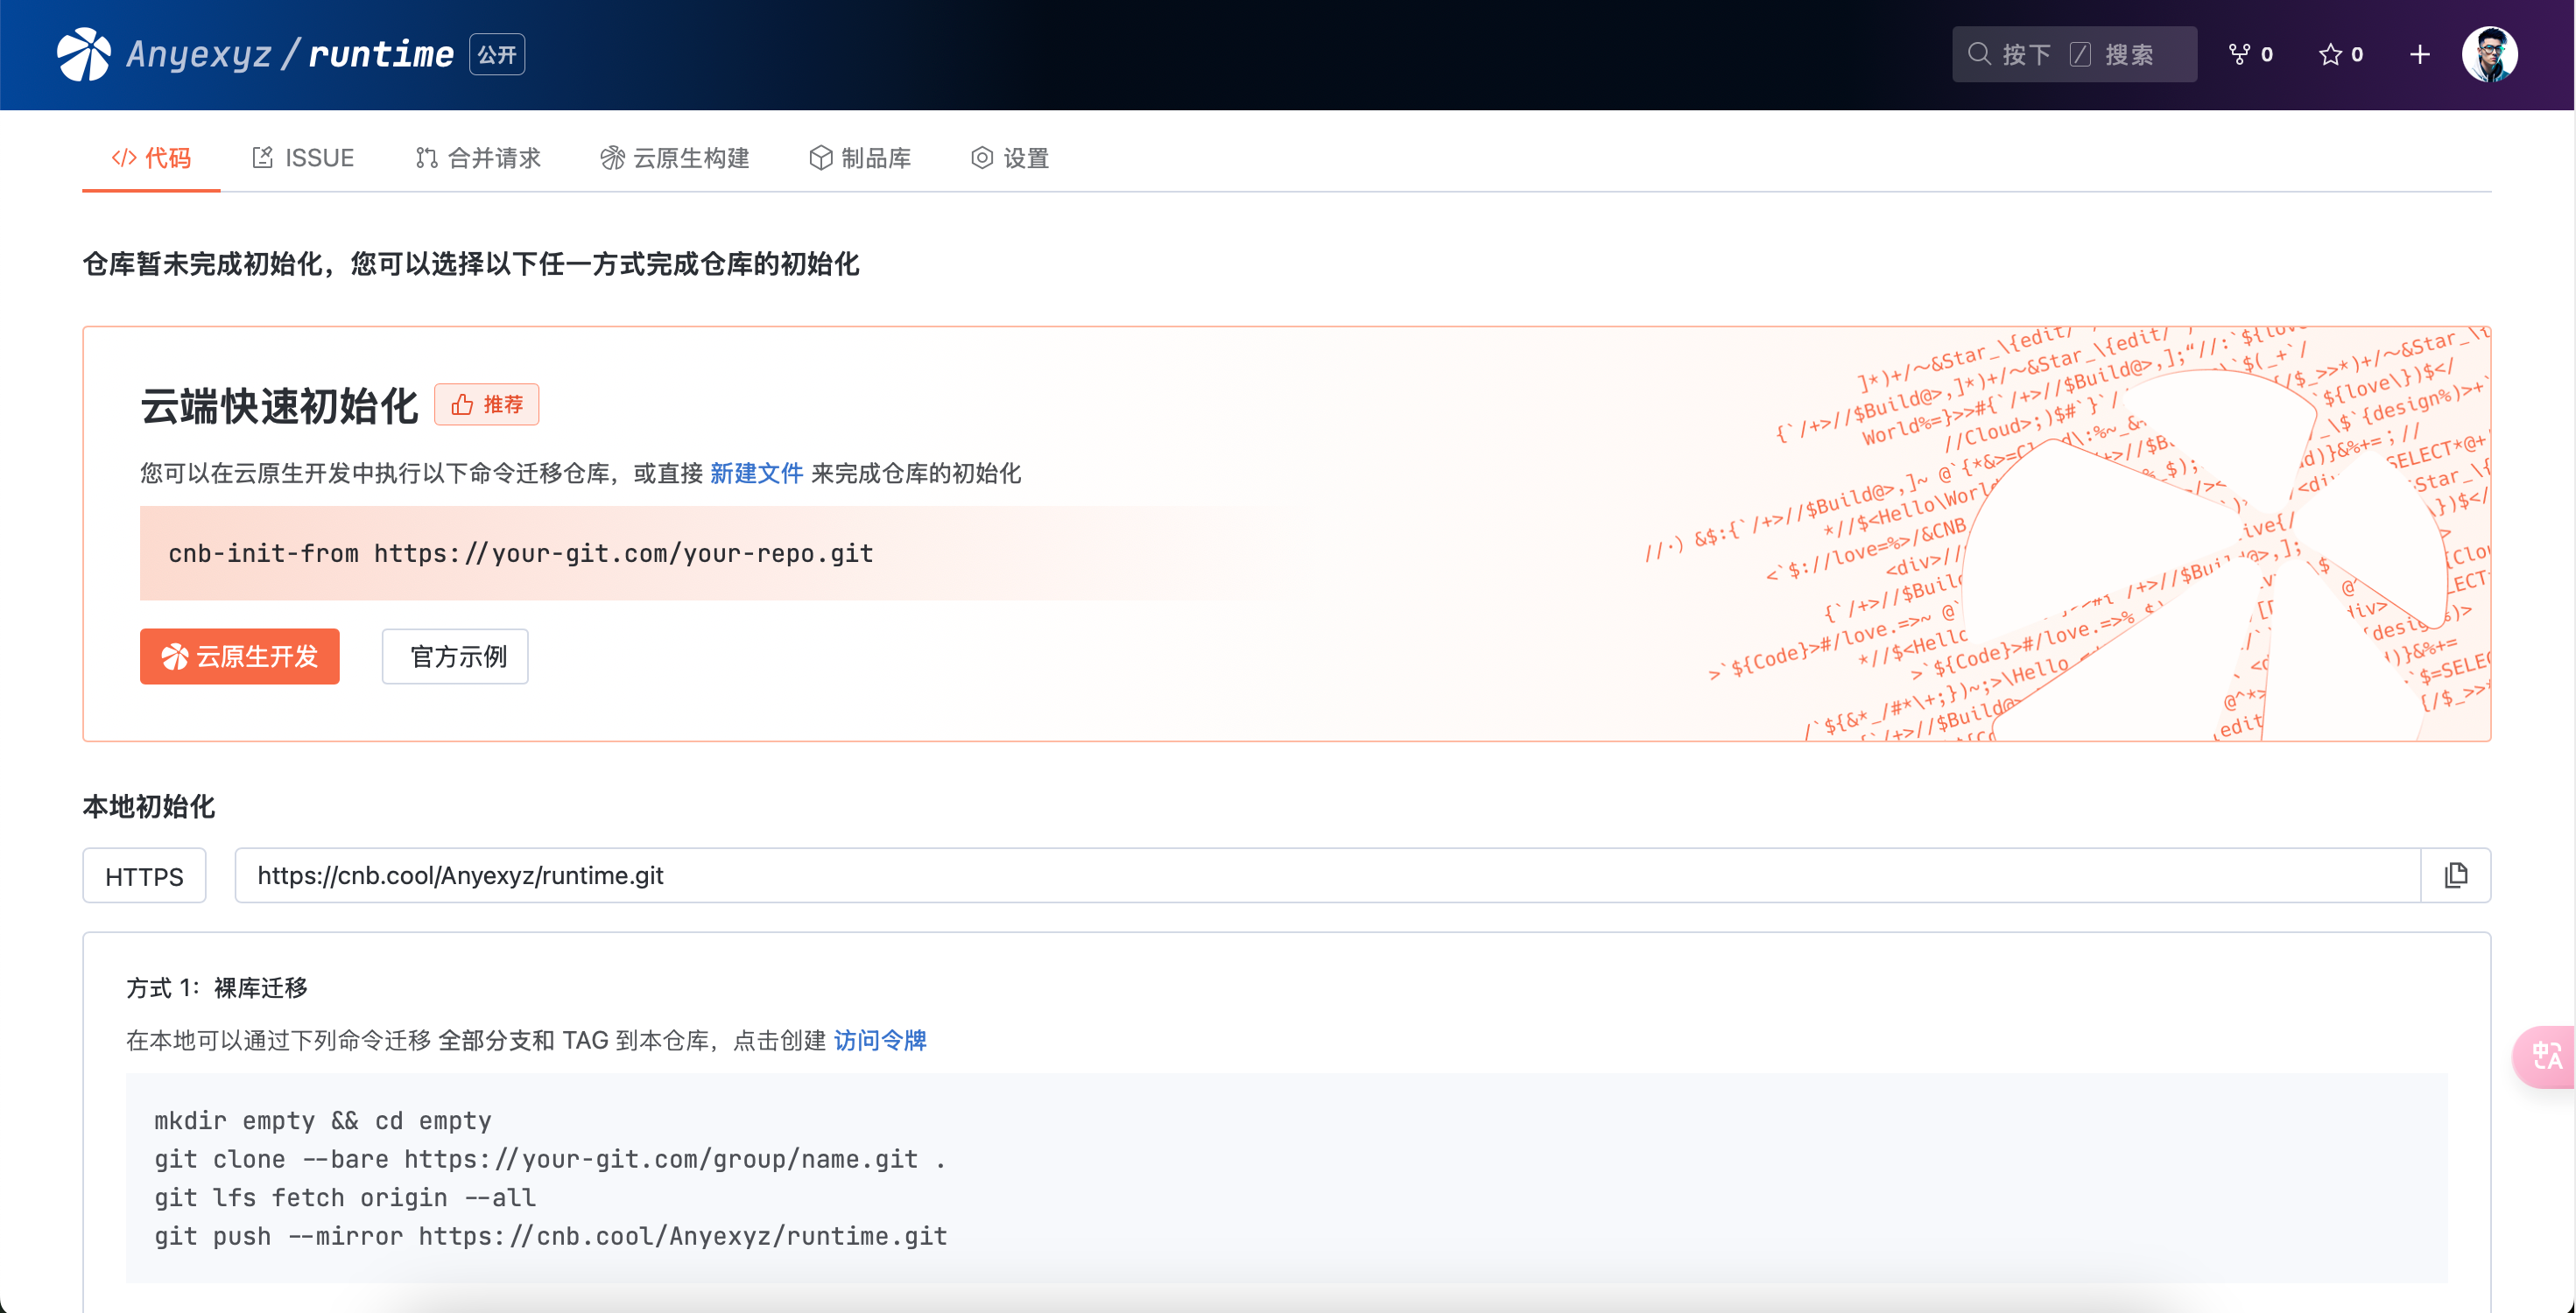
Task: Copy the repository HTTPS clone URL
Action: 2456,875
